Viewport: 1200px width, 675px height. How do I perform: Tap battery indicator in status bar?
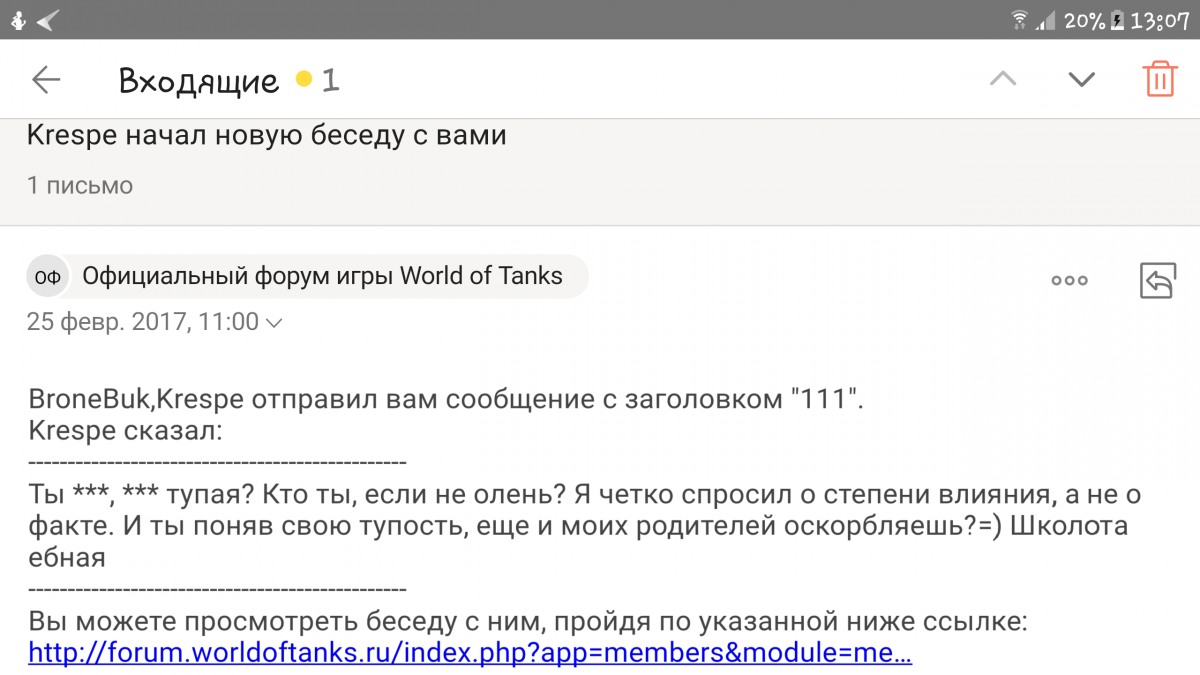(x=1116, y=19)
